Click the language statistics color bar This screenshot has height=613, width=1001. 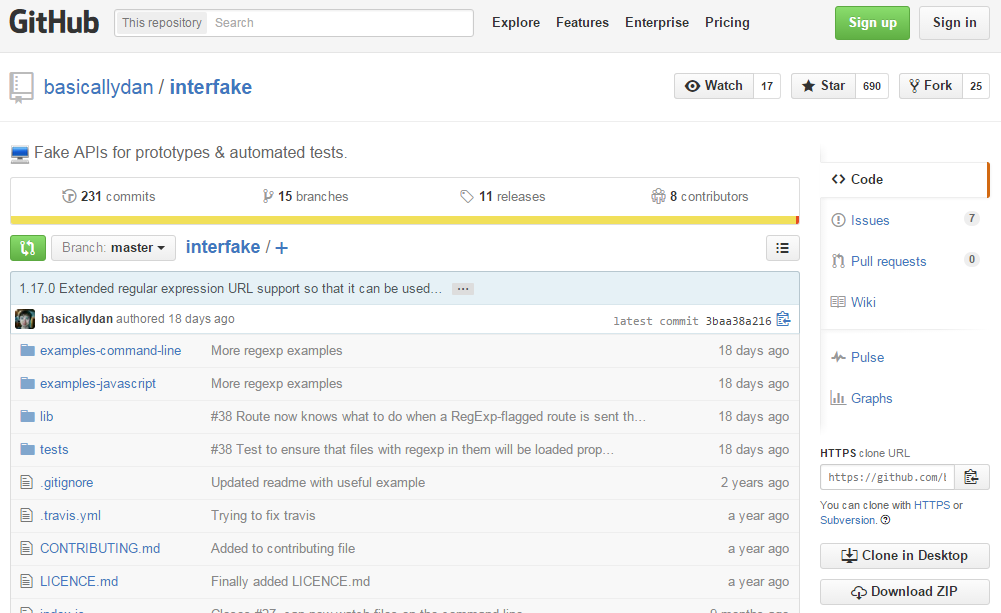[405, 220]
